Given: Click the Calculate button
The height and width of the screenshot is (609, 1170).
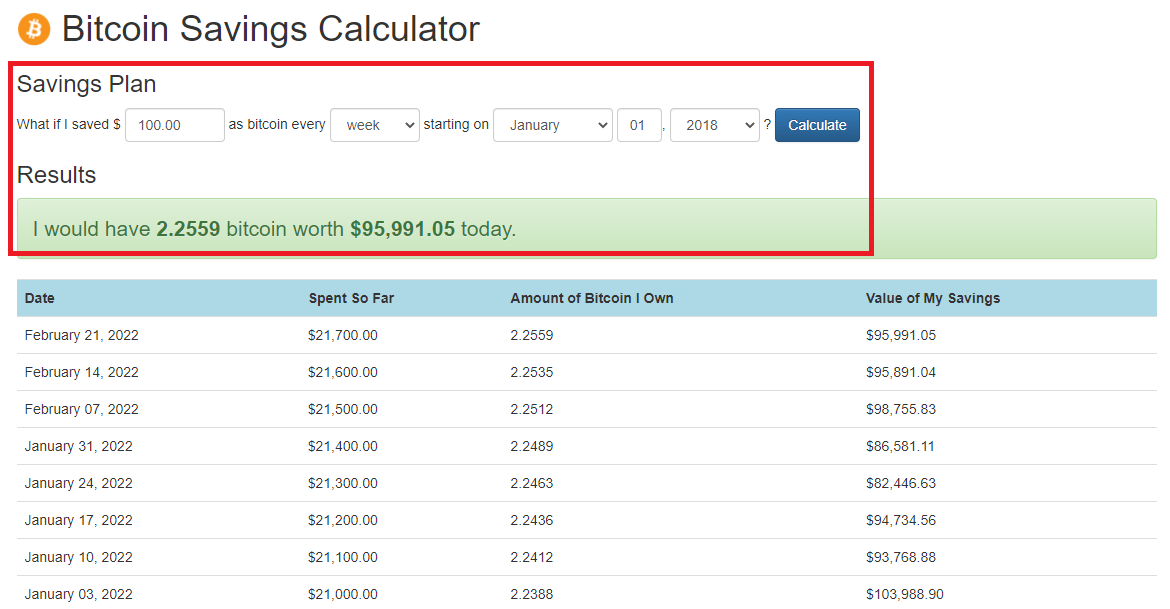Looking at the screenshot, I should coord(817,125).
